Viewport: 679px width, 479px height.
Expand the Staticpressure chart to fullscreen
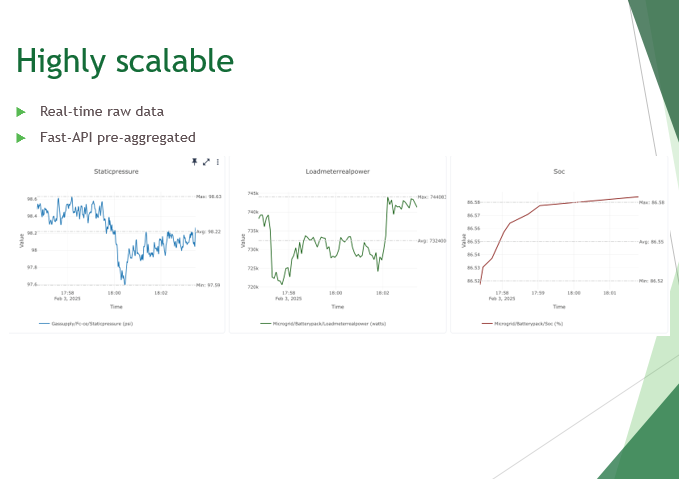click(x=206, y=162)
